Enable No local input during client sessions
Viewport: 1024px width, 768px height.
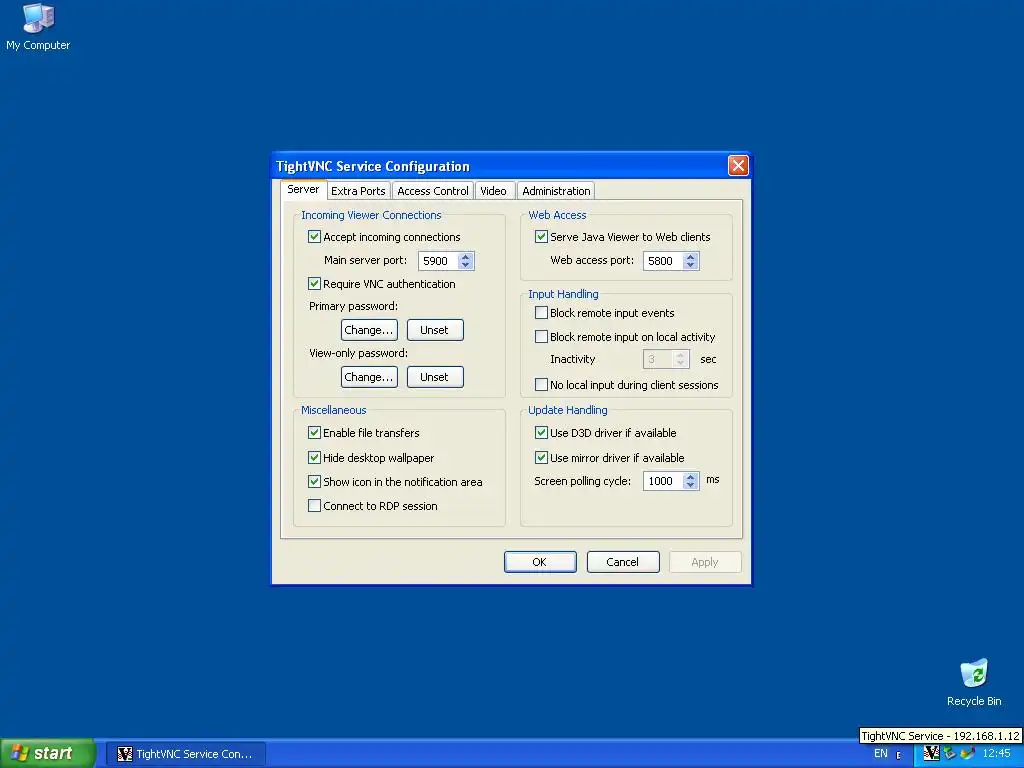[541, 385]
